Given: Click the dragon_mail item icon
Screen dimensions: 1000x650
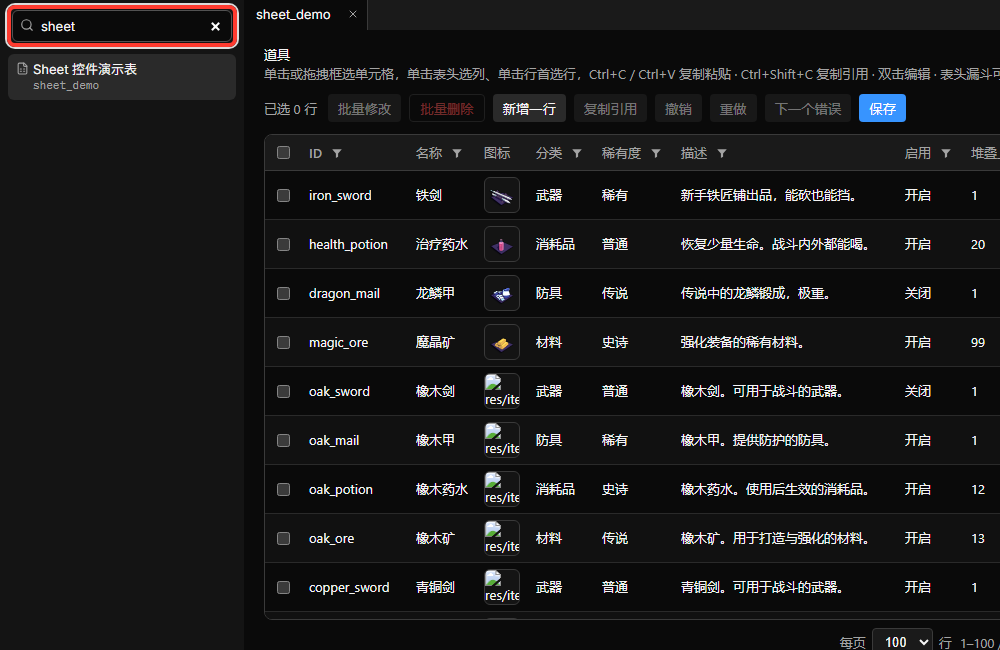Looking at the screenshot, I should coord(502,293).
